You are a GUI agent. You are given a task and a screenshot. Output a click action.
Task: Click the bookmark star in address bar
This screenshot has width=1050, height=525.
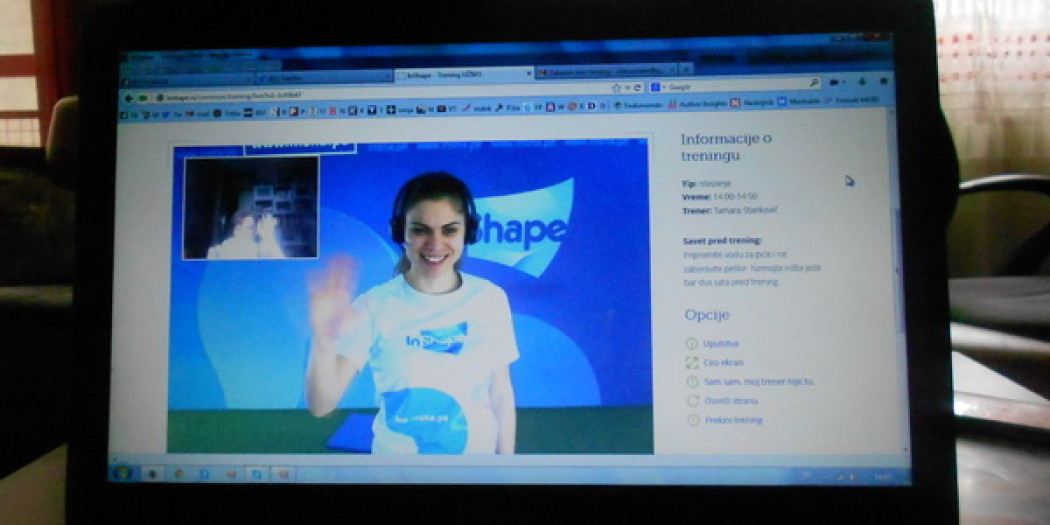tap(616, 87)
